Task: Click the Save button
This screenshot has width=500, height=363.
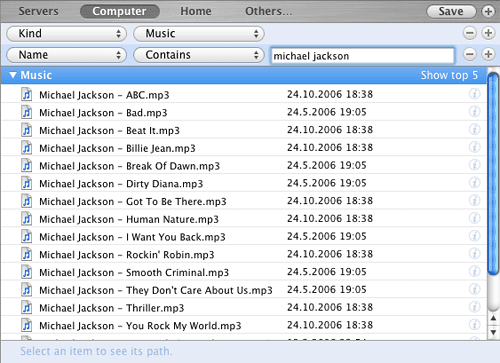Action: click(451, 11)
